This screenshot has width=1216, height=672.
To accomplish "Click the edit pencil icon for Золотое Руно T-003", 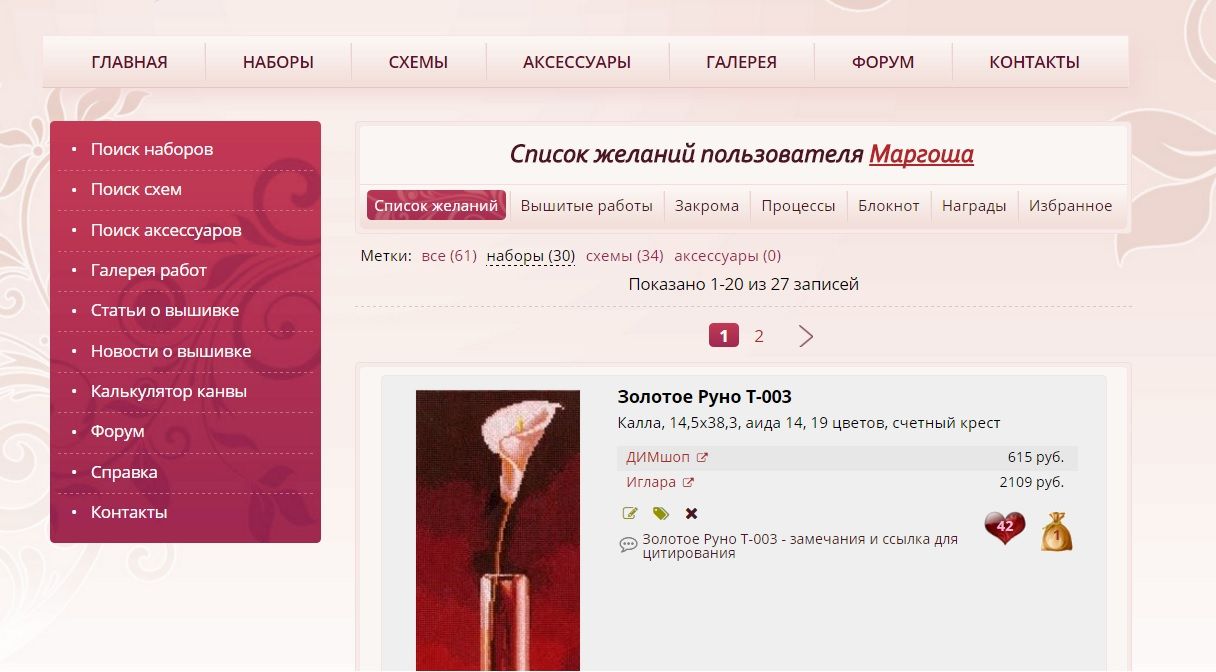I will (630, 513).
